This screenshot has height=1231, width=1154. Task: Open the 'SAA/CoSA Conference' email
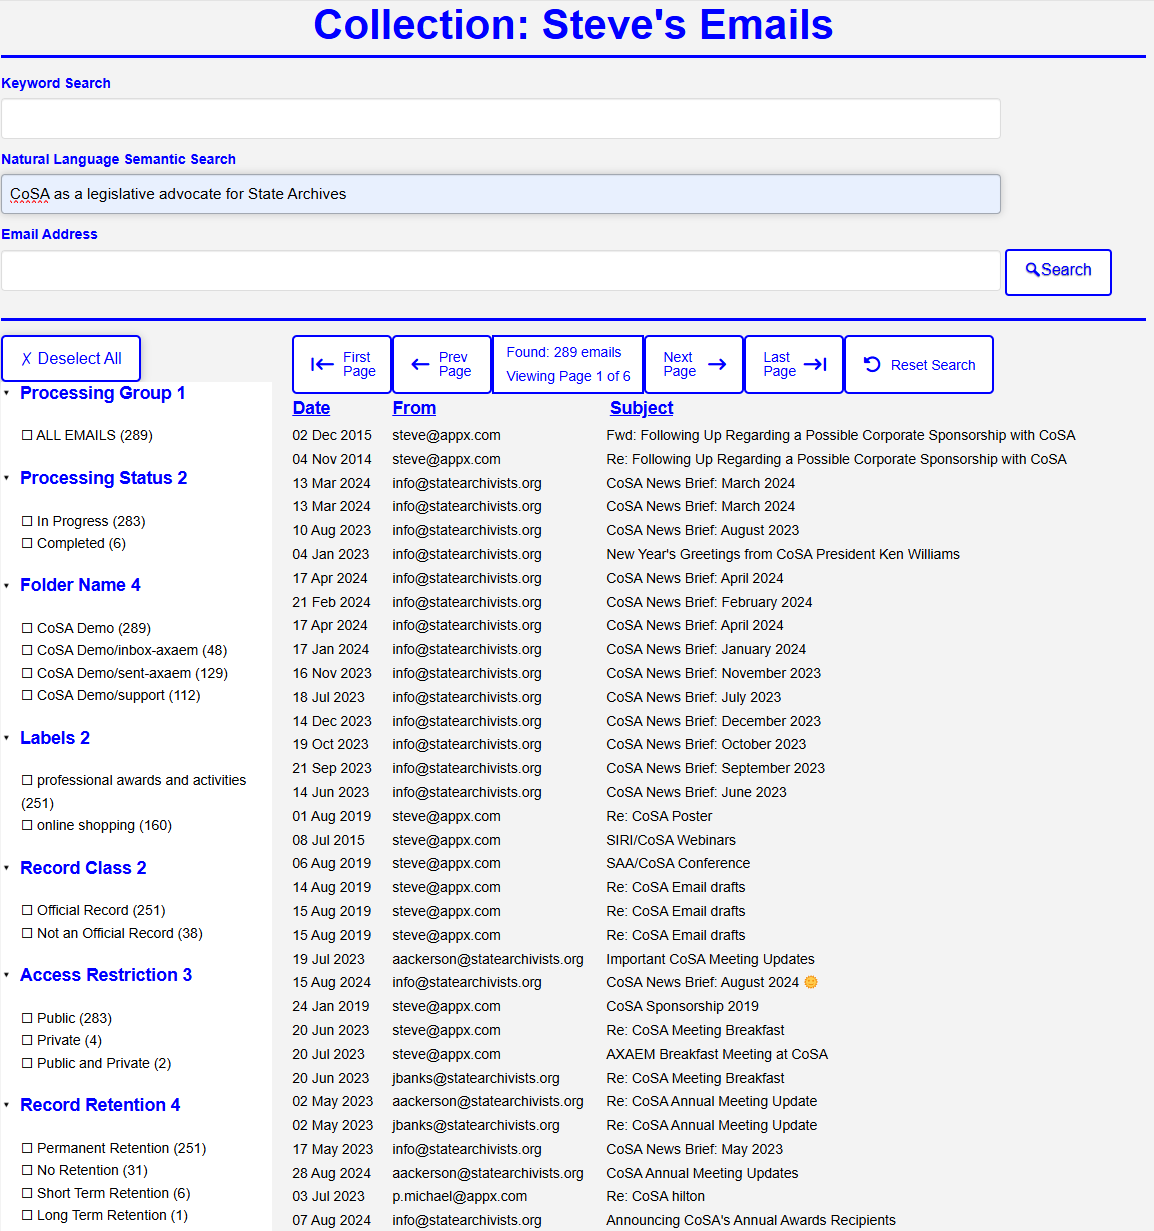coord(678,863)
